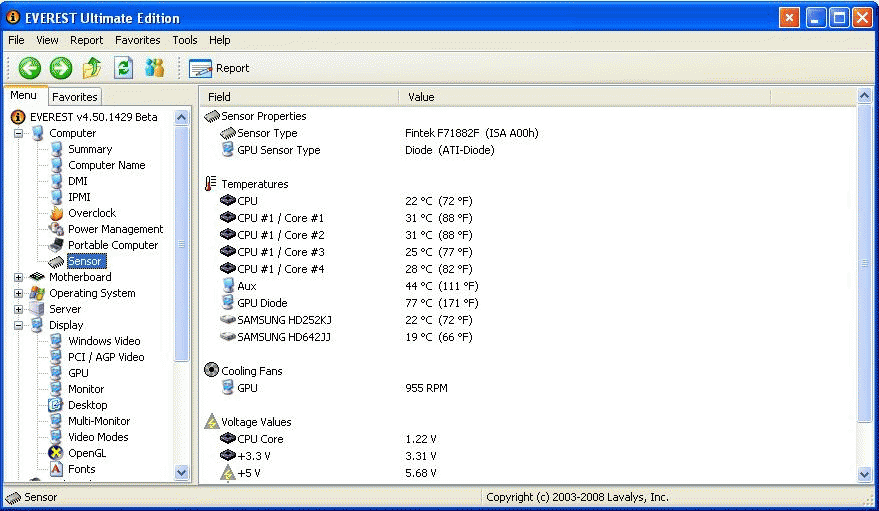Click the Fonts icon in tree
The width and height of the screenshot is (879, 511).
coord(56,469)
